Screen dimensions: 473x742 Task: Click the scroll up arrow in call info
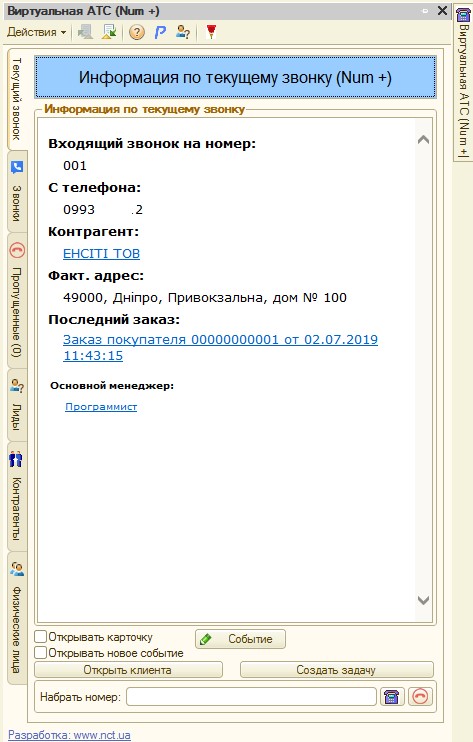(x=423, y=140)
